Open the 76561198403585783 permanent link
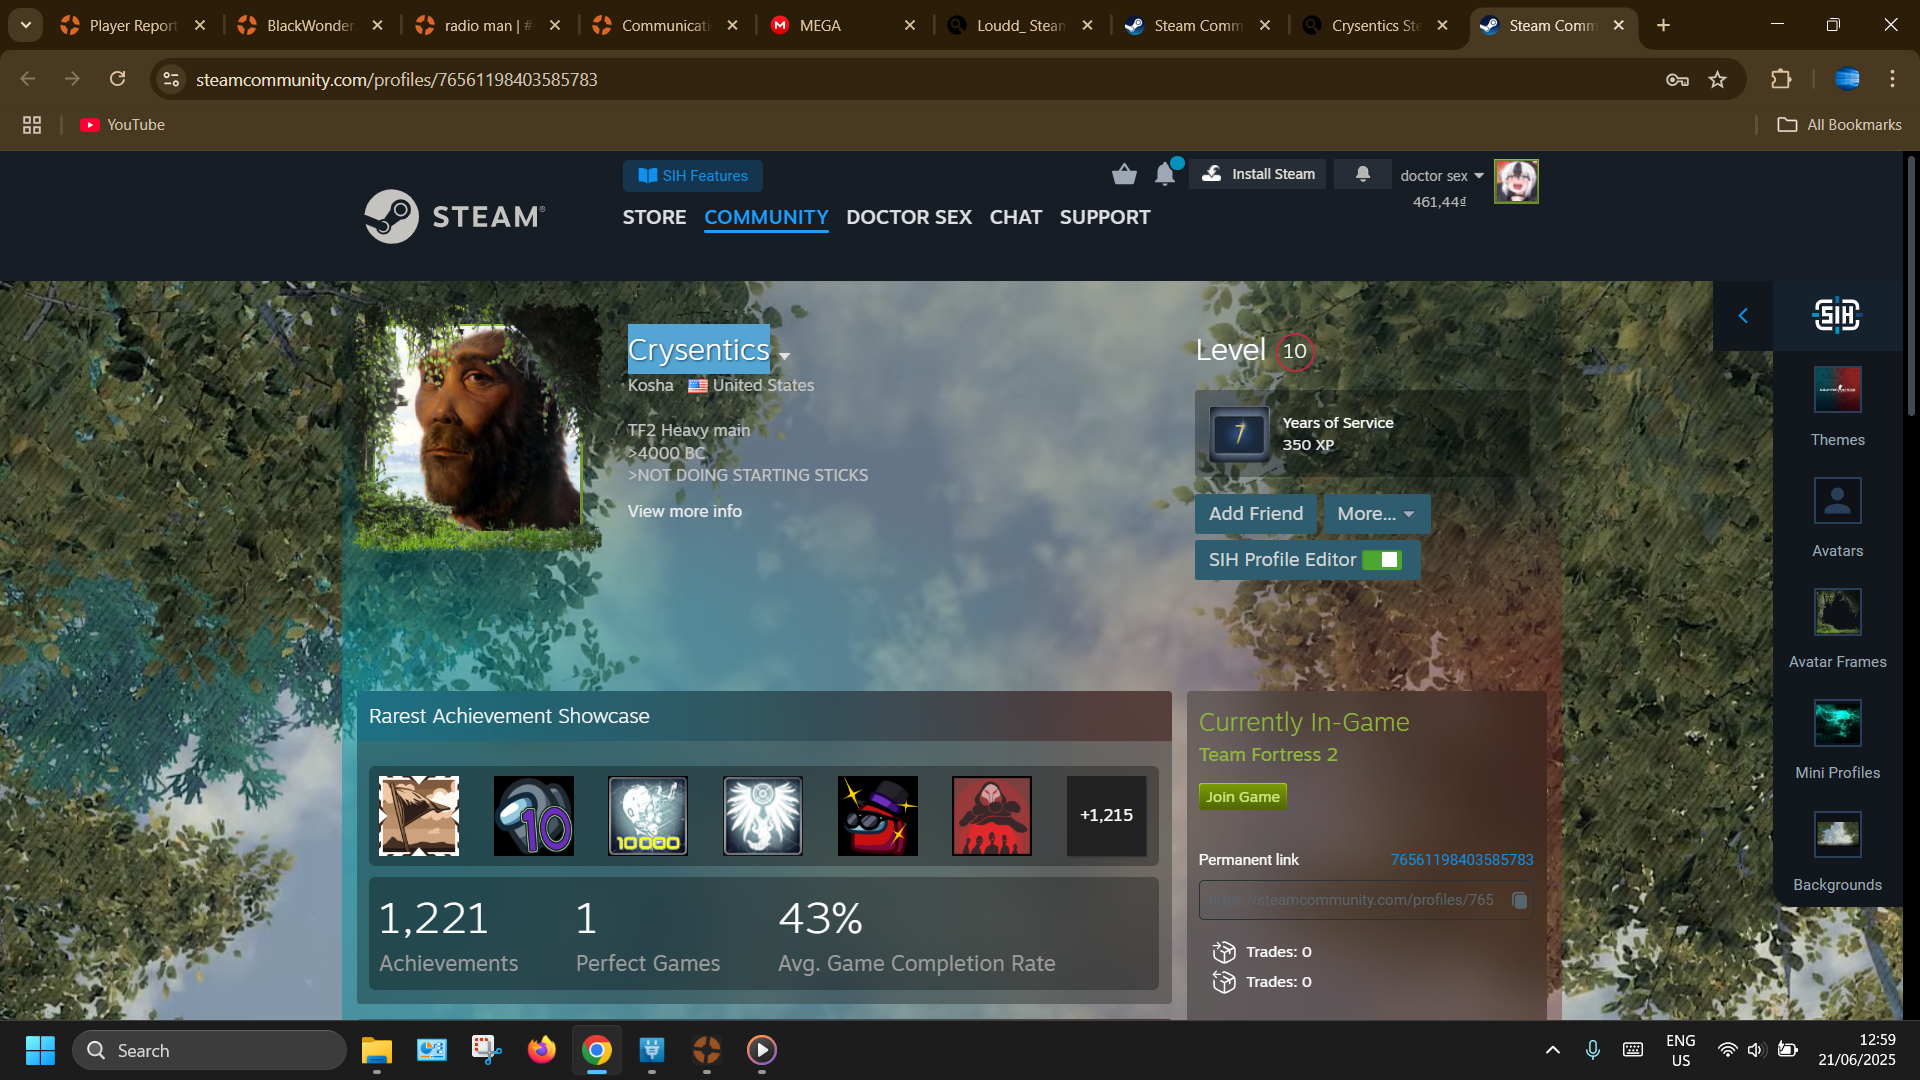This screenshot has height=1080, width=1920. (1462, 860)
